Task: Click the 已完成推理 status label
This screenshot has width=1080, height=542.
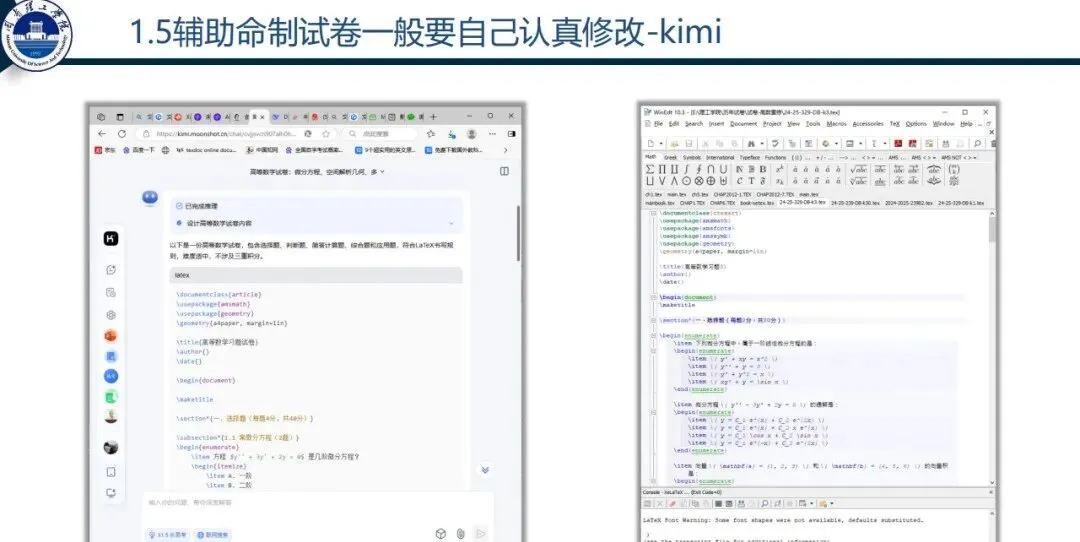Action: pos(201,206)
